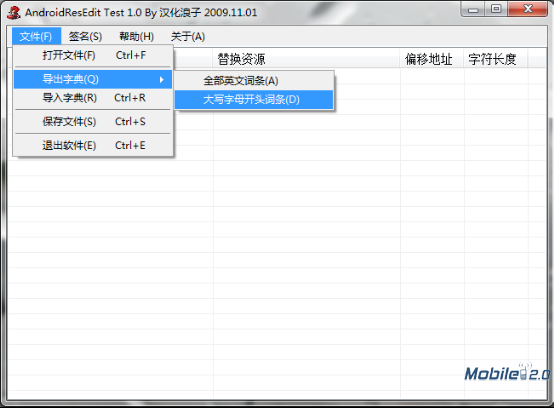Open the 签名(S) menu
Viewport: 554px width, 408px height.
(x=85, y=36)
